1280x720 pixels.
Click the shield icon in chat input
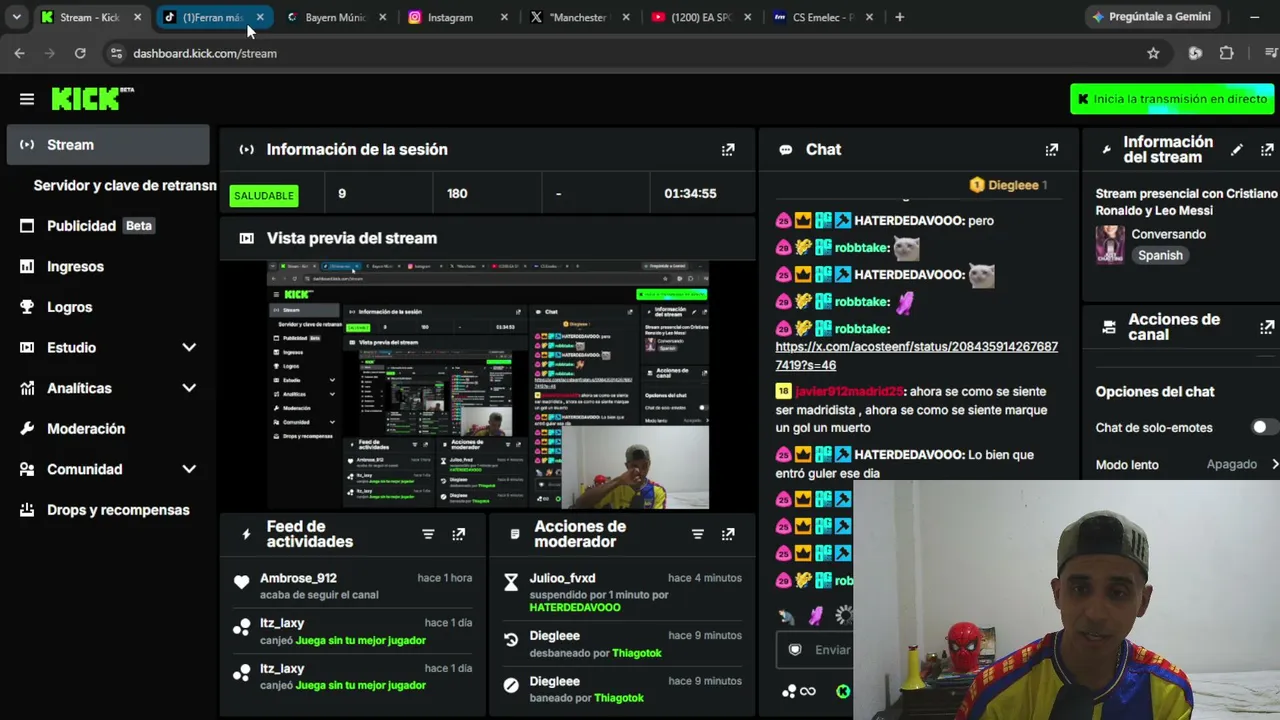795,650
